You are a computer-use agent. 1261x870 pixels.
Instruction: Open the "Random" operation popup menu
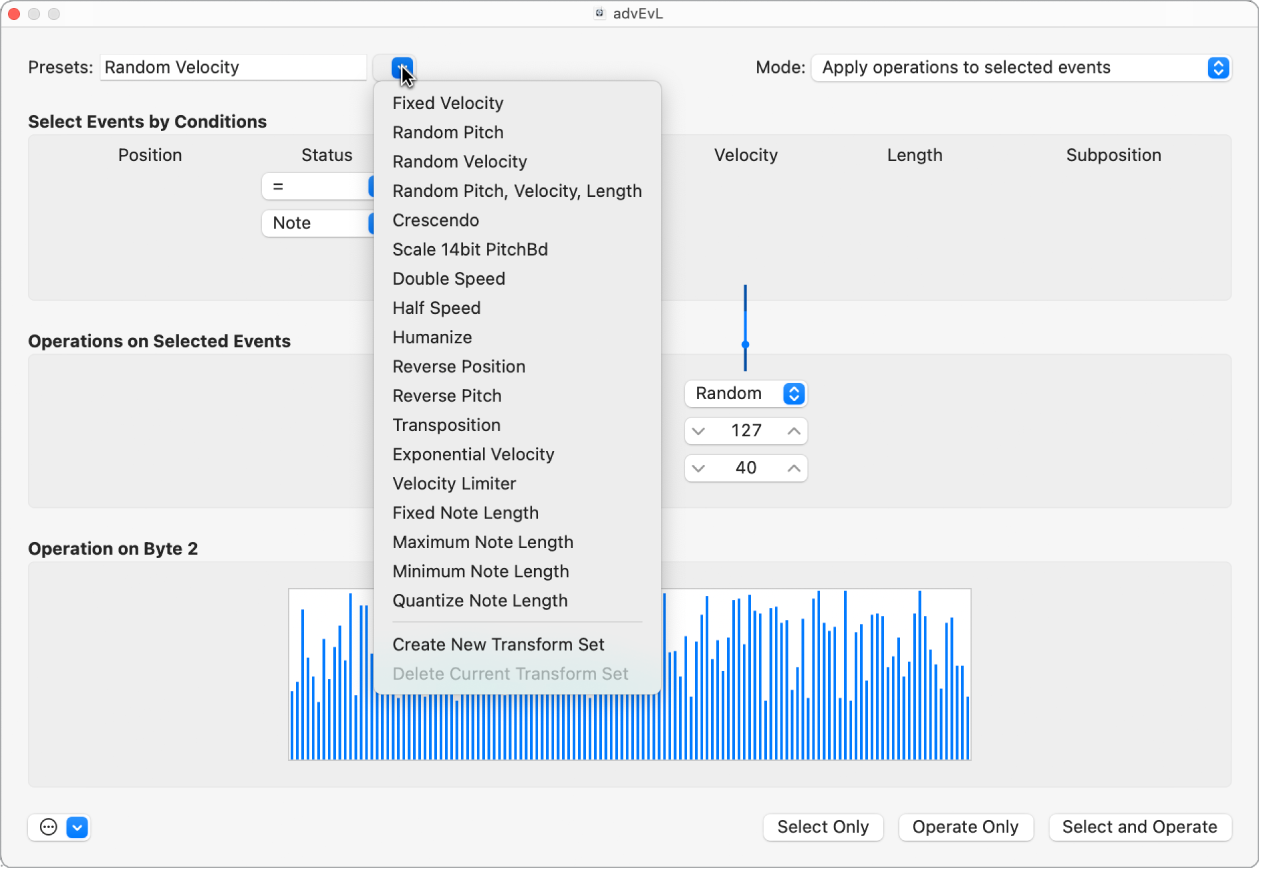(x=745, y=393)
